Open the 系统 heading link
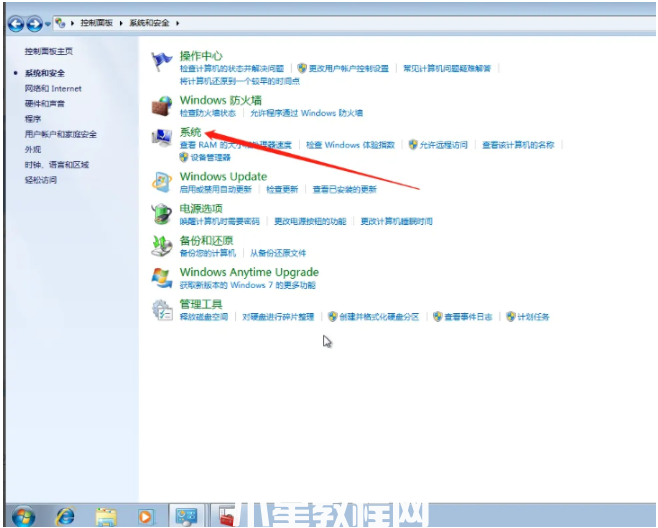The image size is (658, 528). (191, 132)
